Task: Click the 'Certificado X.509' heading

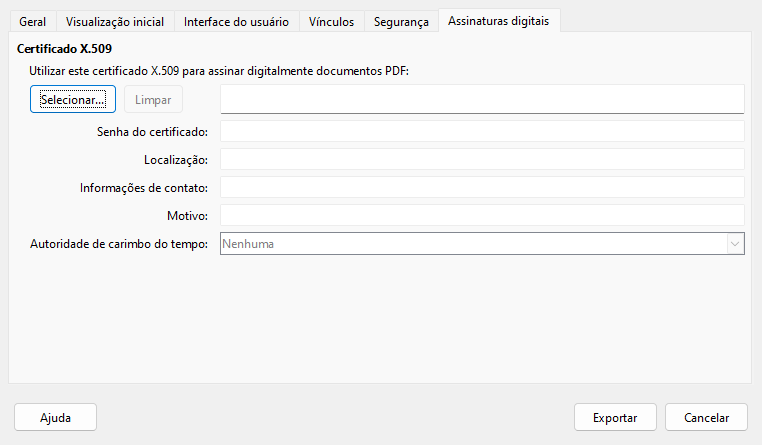Action: point(64,49)
